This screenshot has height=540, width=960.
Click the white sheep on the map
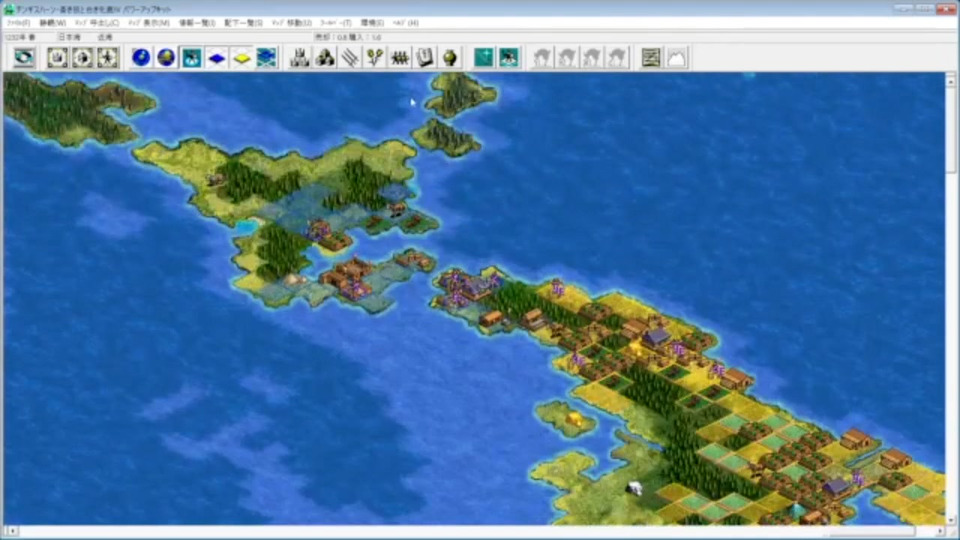coord(635,488)
